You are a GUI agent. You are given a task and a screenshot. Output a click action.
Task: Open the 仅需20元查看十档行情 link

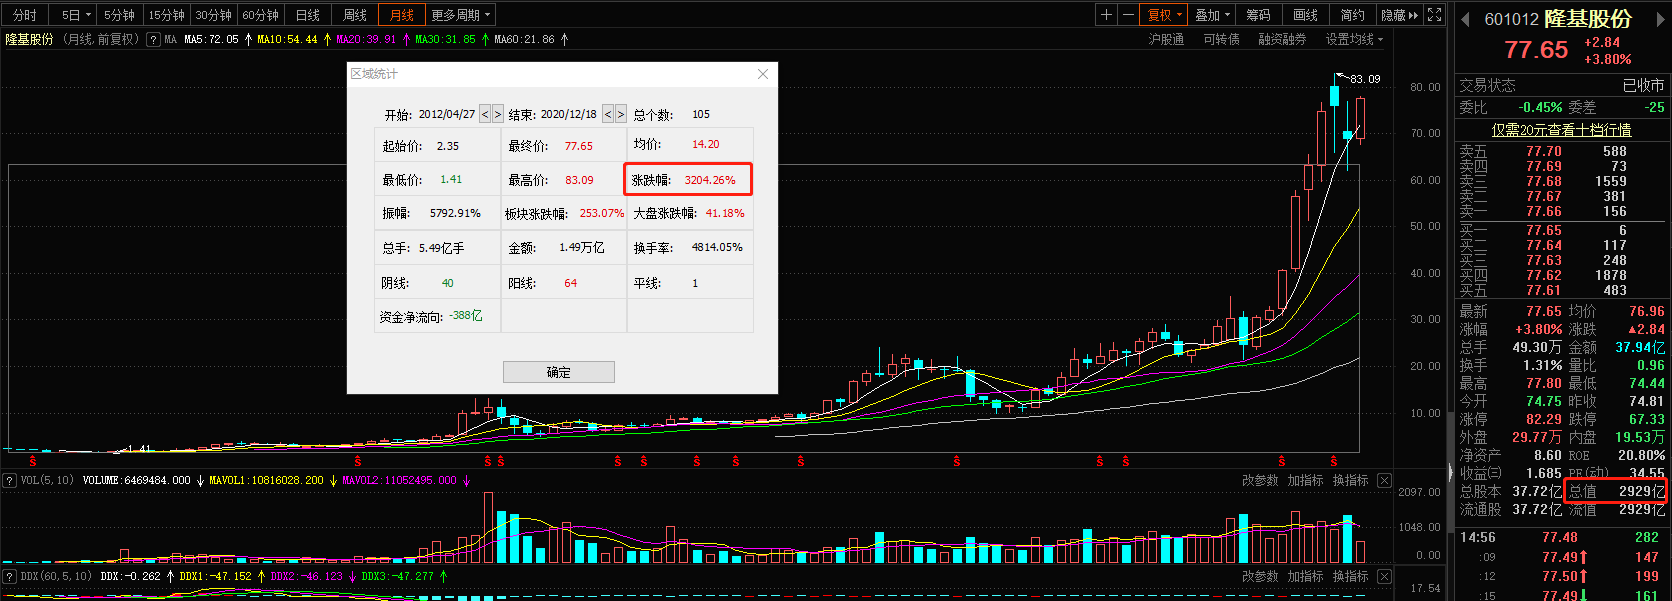point(1561,130)
